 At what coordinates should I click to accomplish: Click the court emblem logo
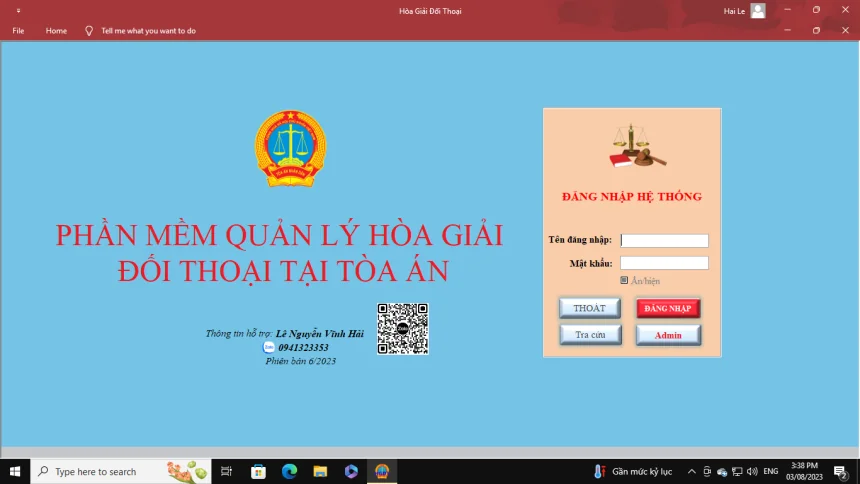(290, 148)
